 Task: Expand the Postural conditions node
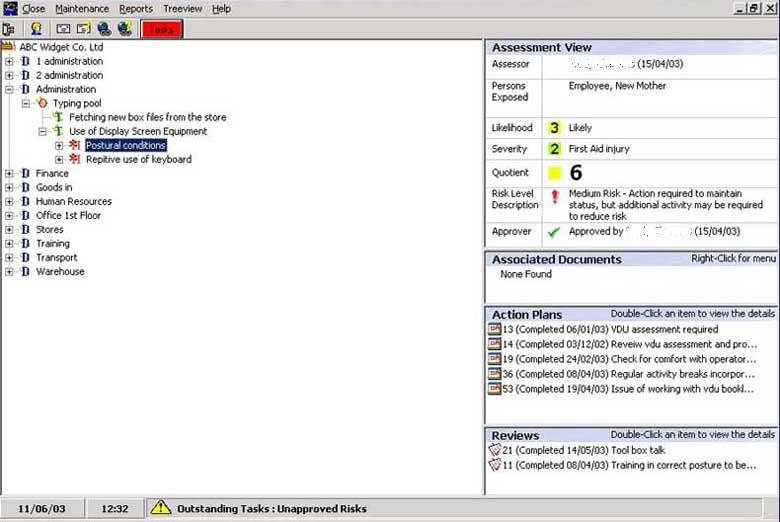pos(59,145)
